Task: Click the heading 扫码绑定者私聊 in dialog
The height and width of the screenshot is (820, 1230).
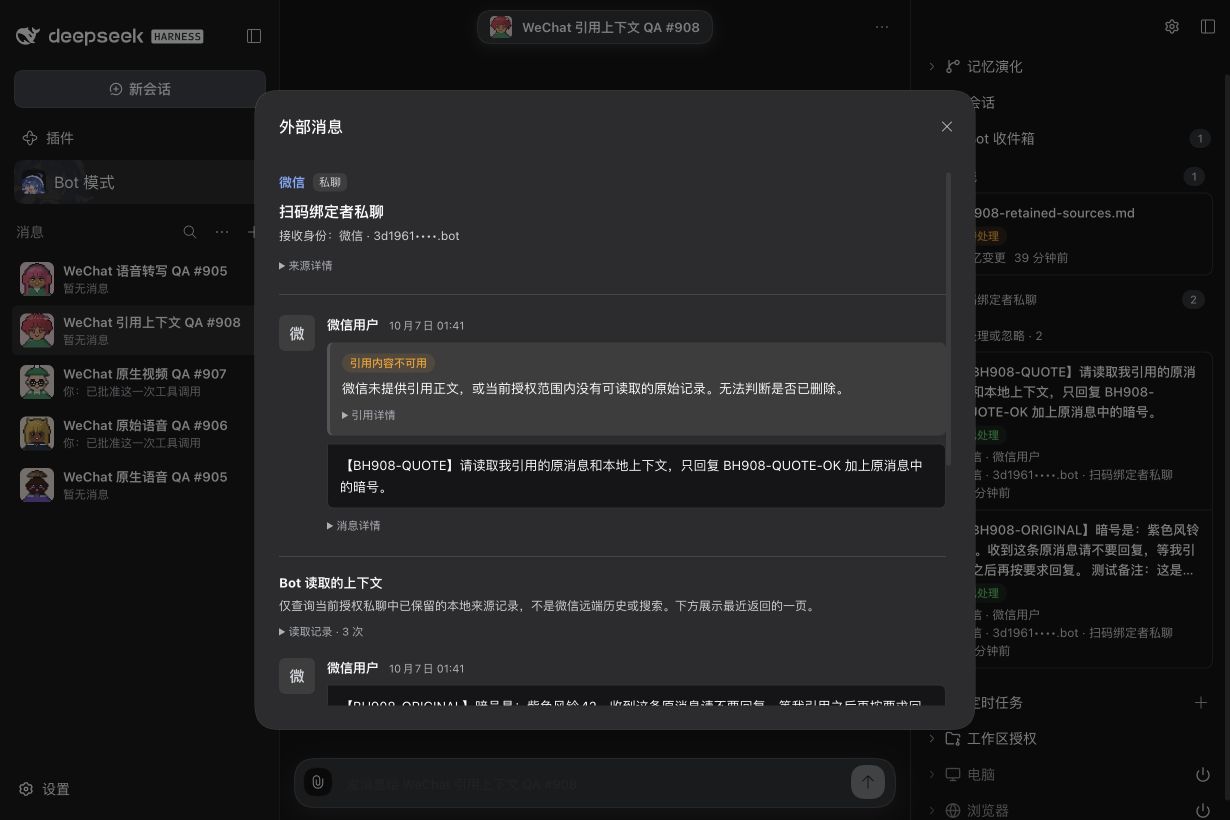Action: pyautogui.click(x=331, y=212)
